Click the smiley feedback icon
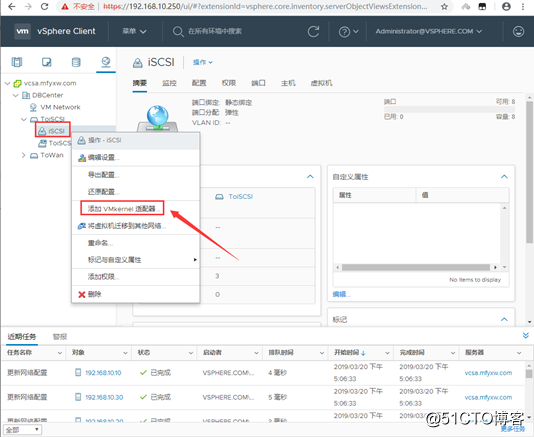The width and height of the screenshot is (534, 437). click(518, 31)
